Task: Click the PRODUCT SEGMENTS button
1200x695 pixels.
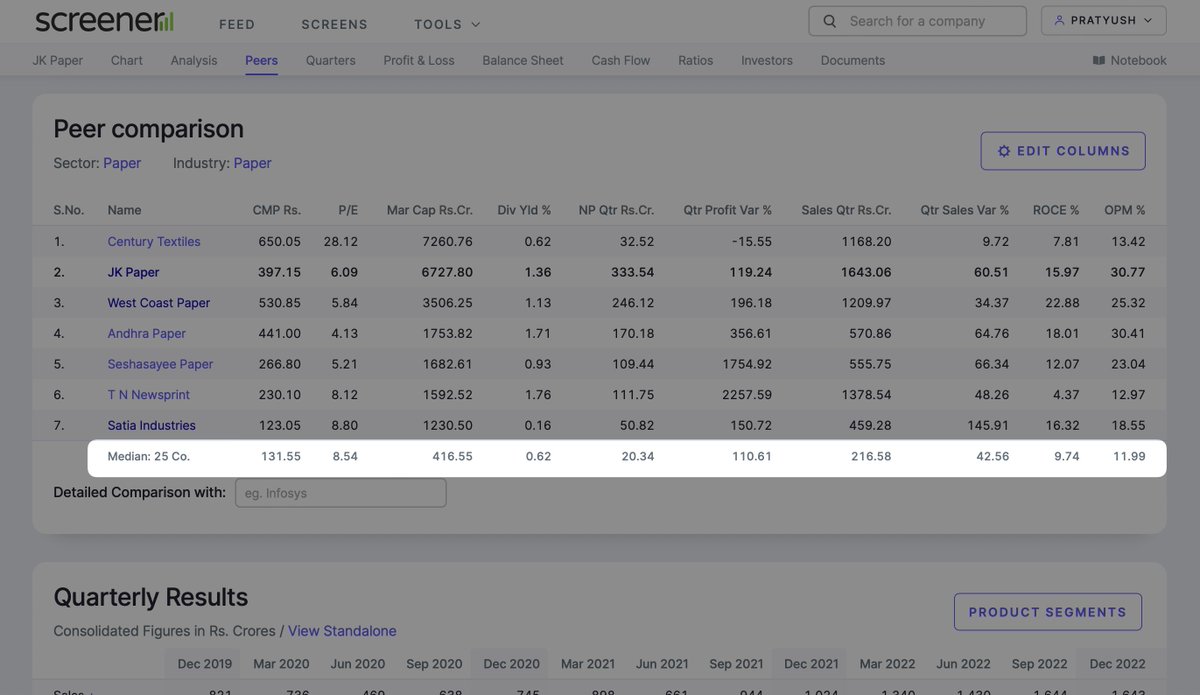Action: pos(1048,612)
